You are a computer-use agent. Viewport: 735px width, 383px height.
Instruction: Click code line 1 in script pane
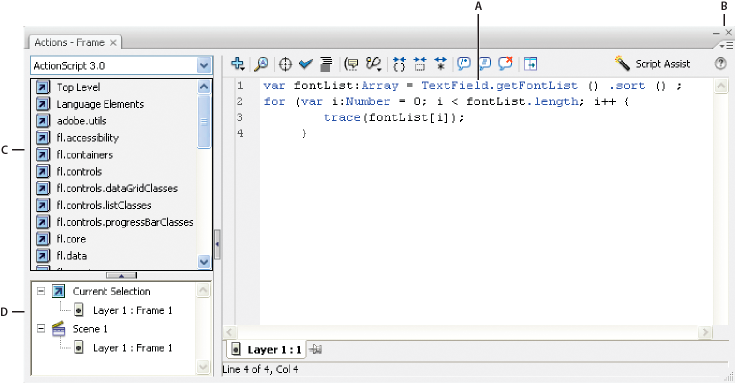(x=472, y=86)
